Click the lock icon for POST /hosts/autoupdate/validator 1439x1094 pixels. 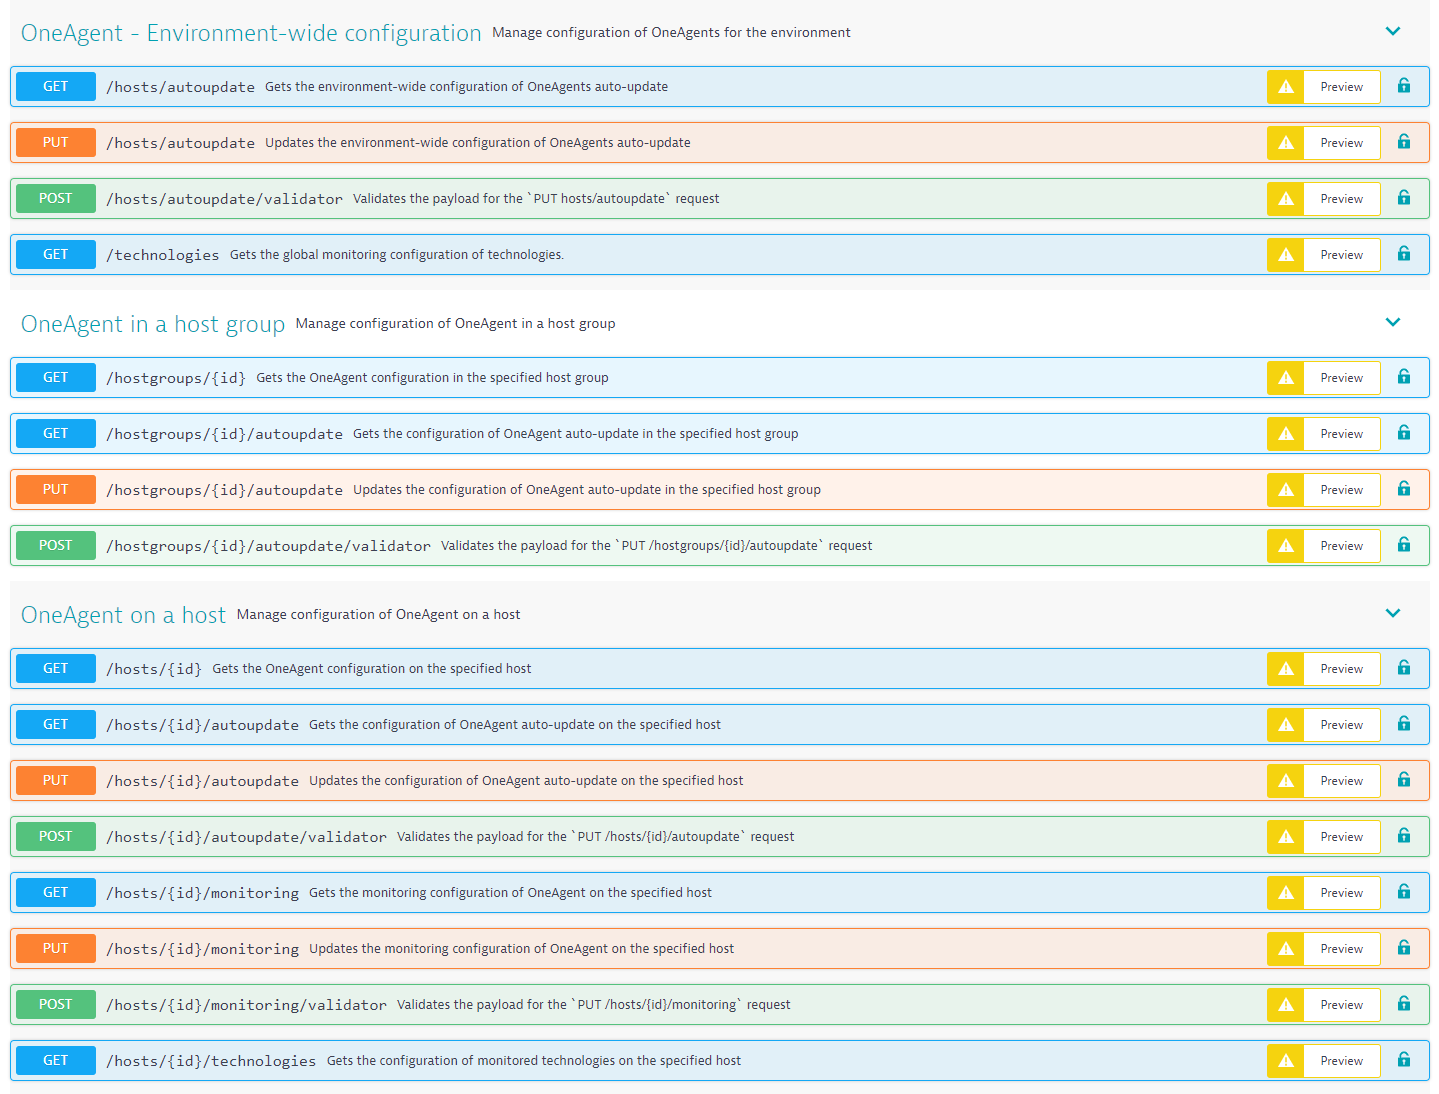[x=1404, y=198]
